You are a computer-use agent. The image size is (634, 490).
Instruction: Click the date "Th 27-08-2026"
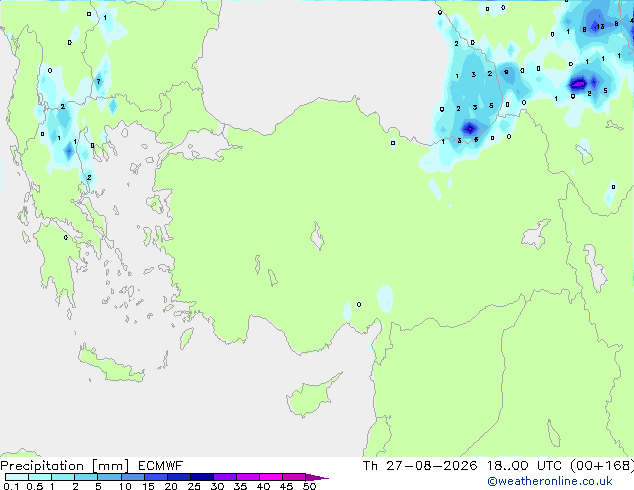(420, 466)
